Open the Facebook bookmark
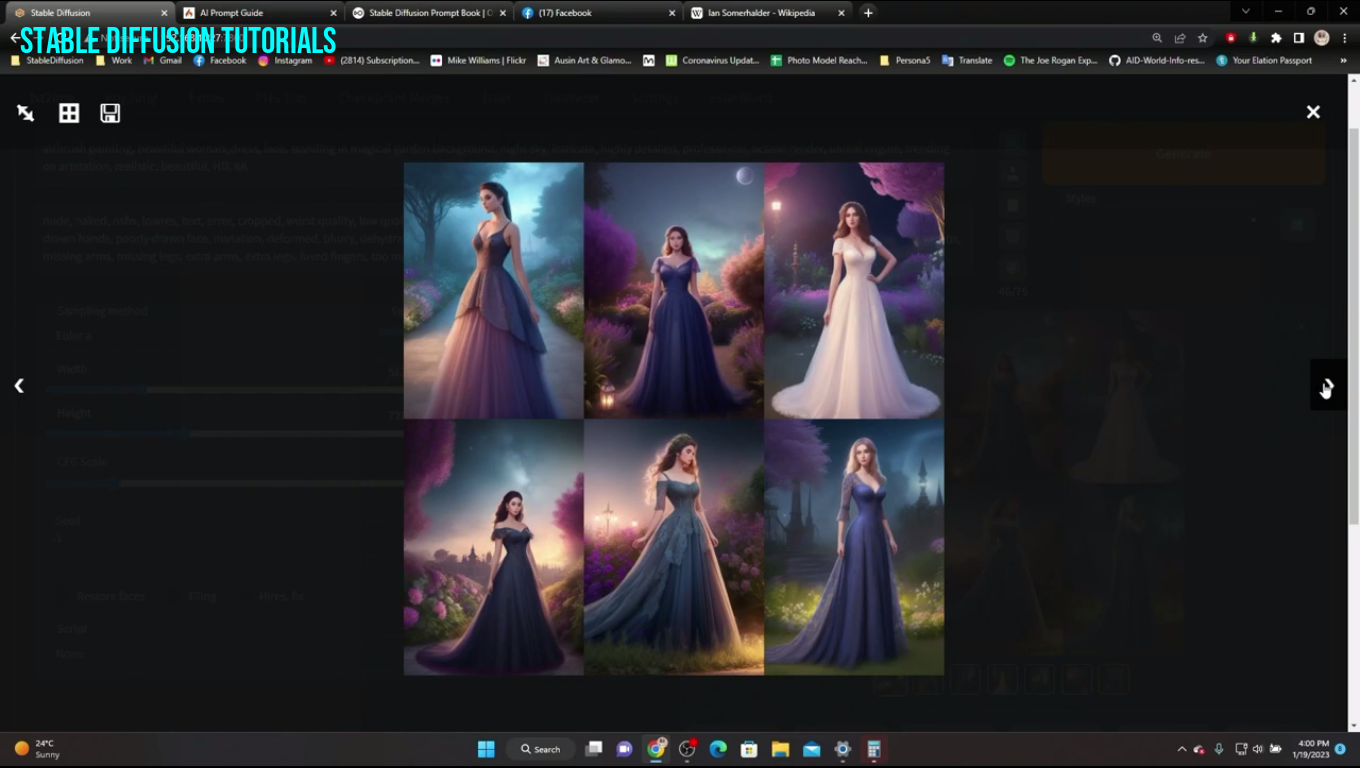 pyautogui.click(x=219, y=60)
